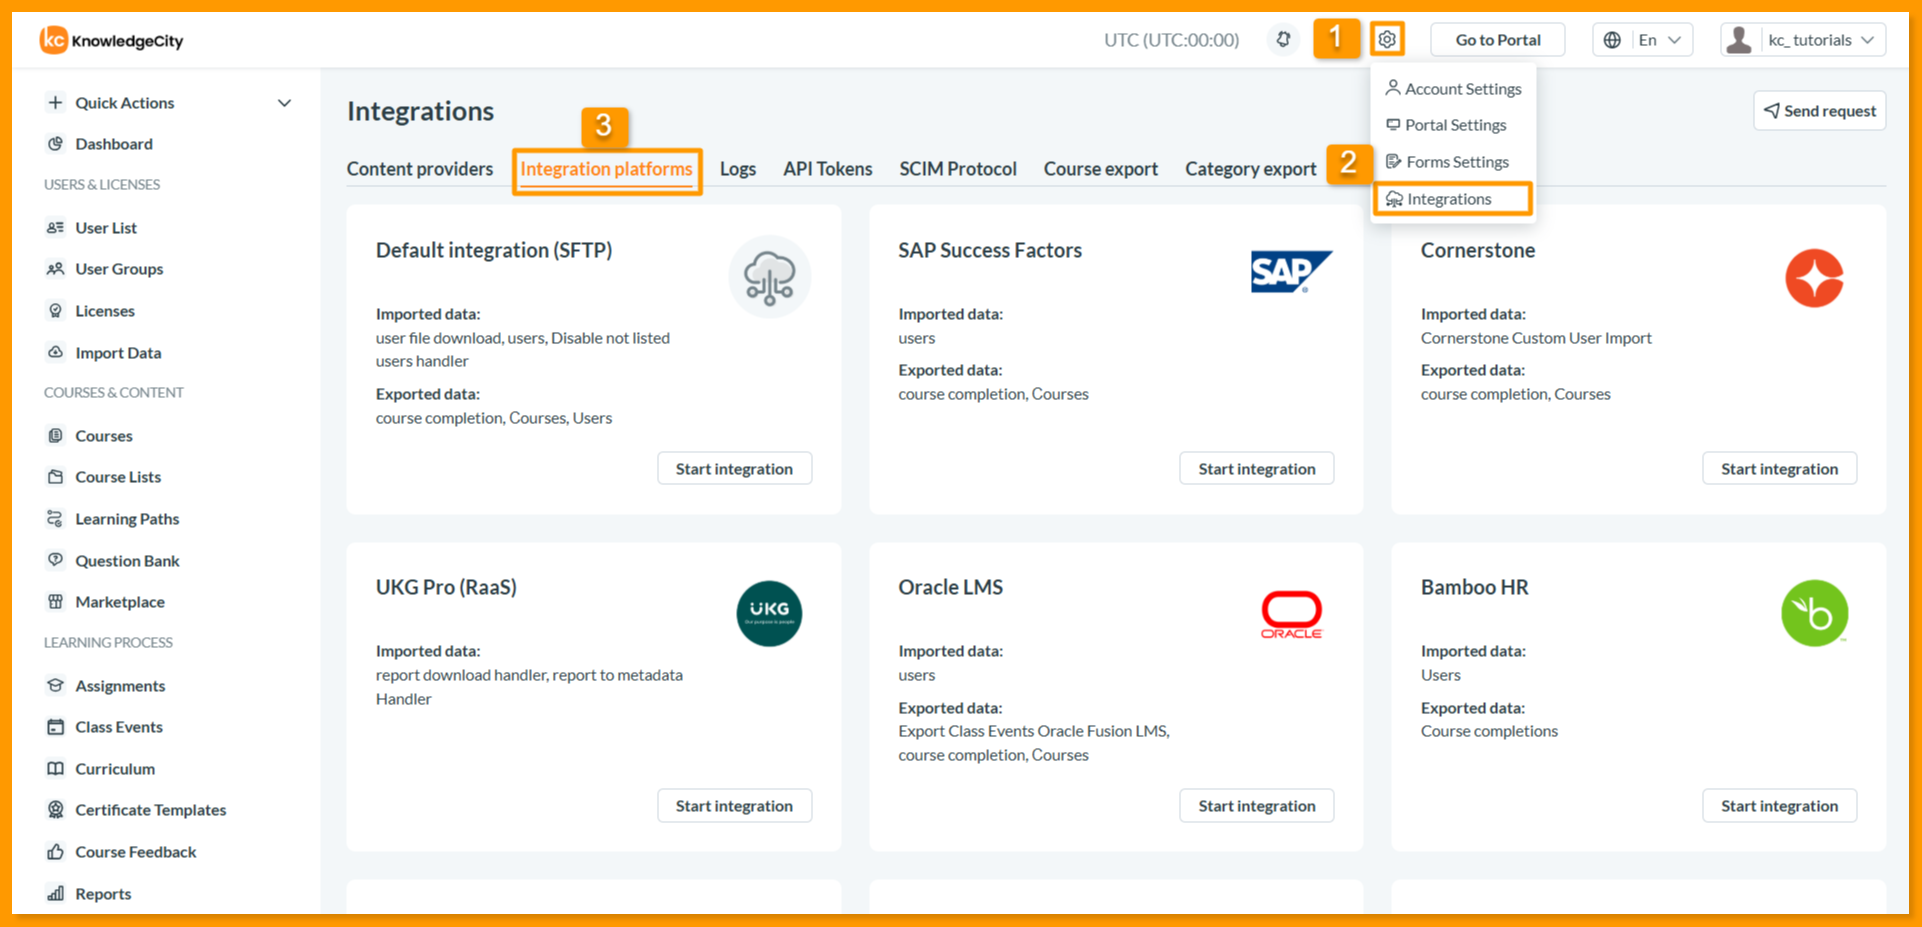
Task: Click the Question Bank icon
Action: 55,561
